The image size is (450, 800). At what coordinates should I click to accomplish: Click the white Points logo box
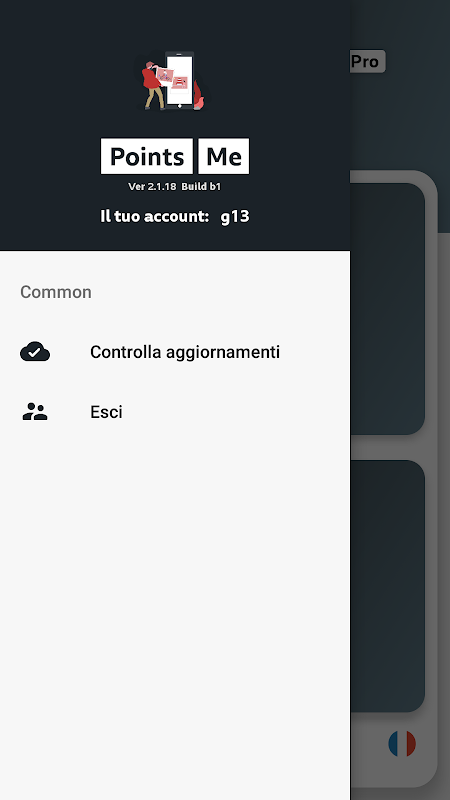(x=147, y=156)
